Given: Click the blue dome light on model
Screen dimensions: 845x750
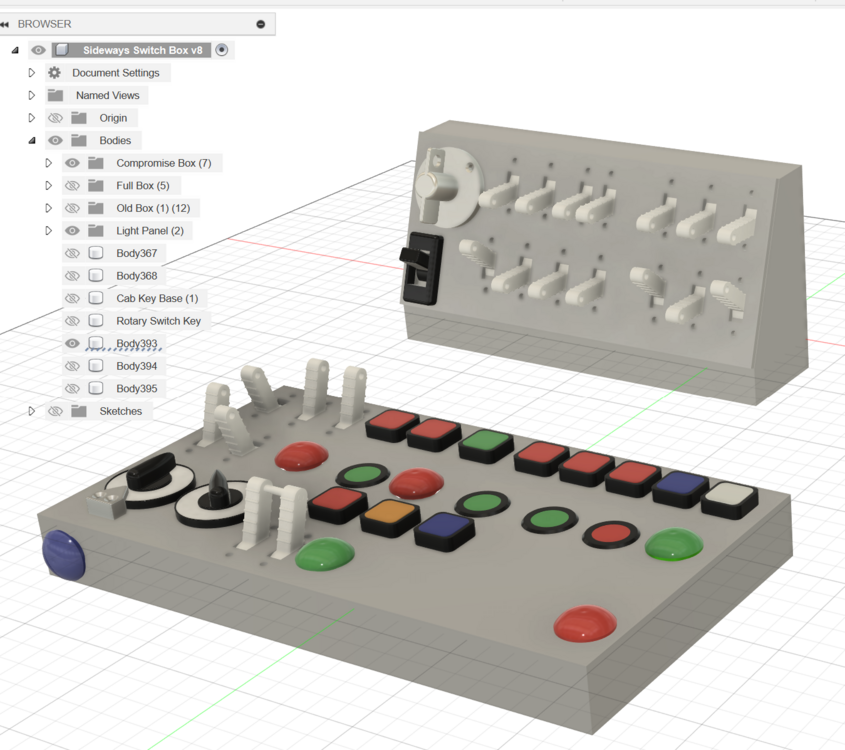Looking at the screenshot, I should click(x=64, y=555).
